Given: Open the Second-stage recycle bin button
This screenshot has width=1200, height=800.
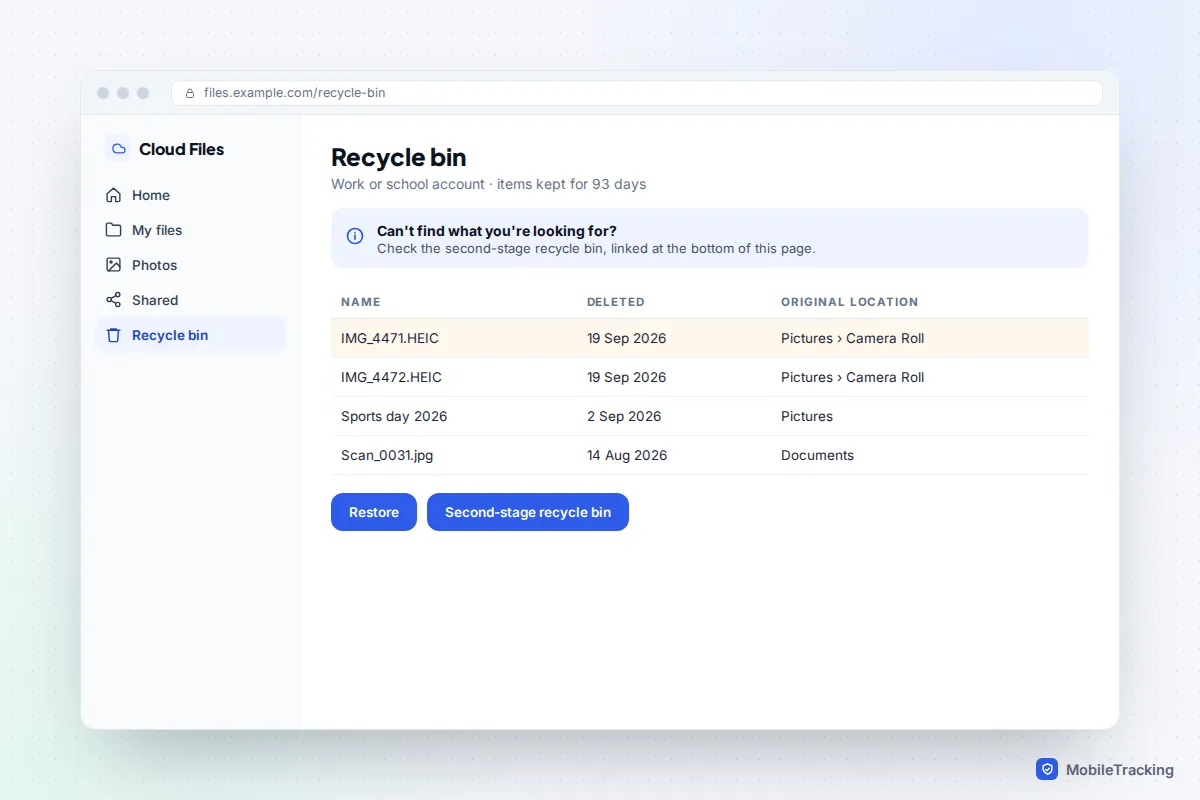Looking at the screenshot, I should point(528,512).
